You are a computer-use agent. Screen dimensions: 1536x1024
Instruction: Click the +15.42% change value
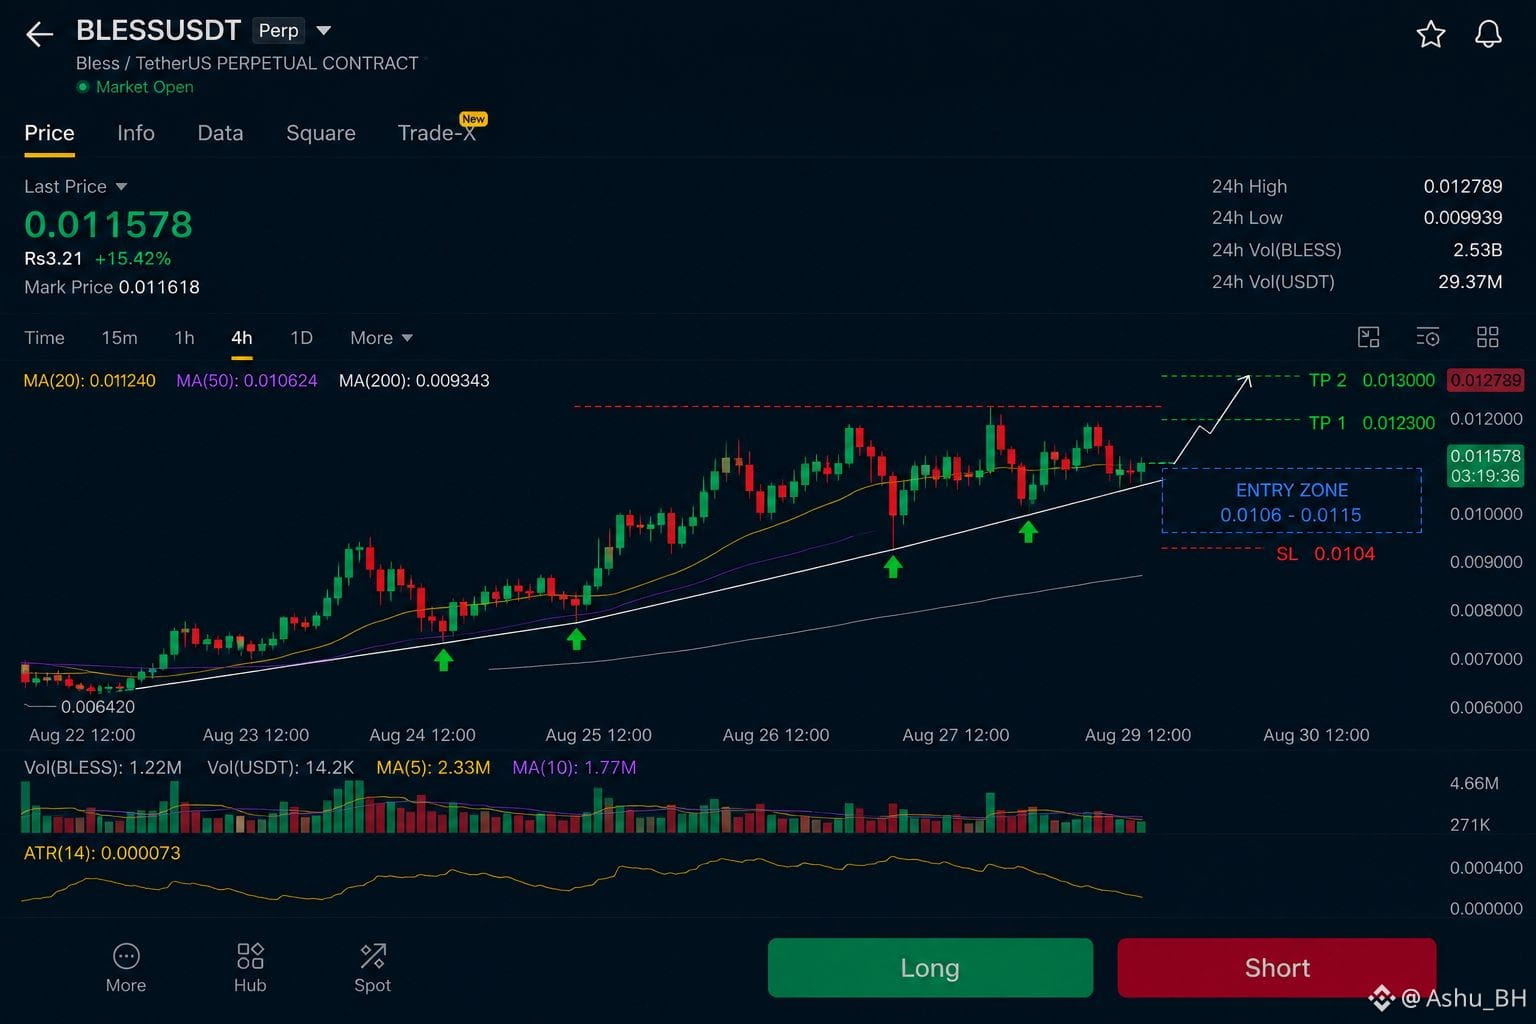click(133, 258)
